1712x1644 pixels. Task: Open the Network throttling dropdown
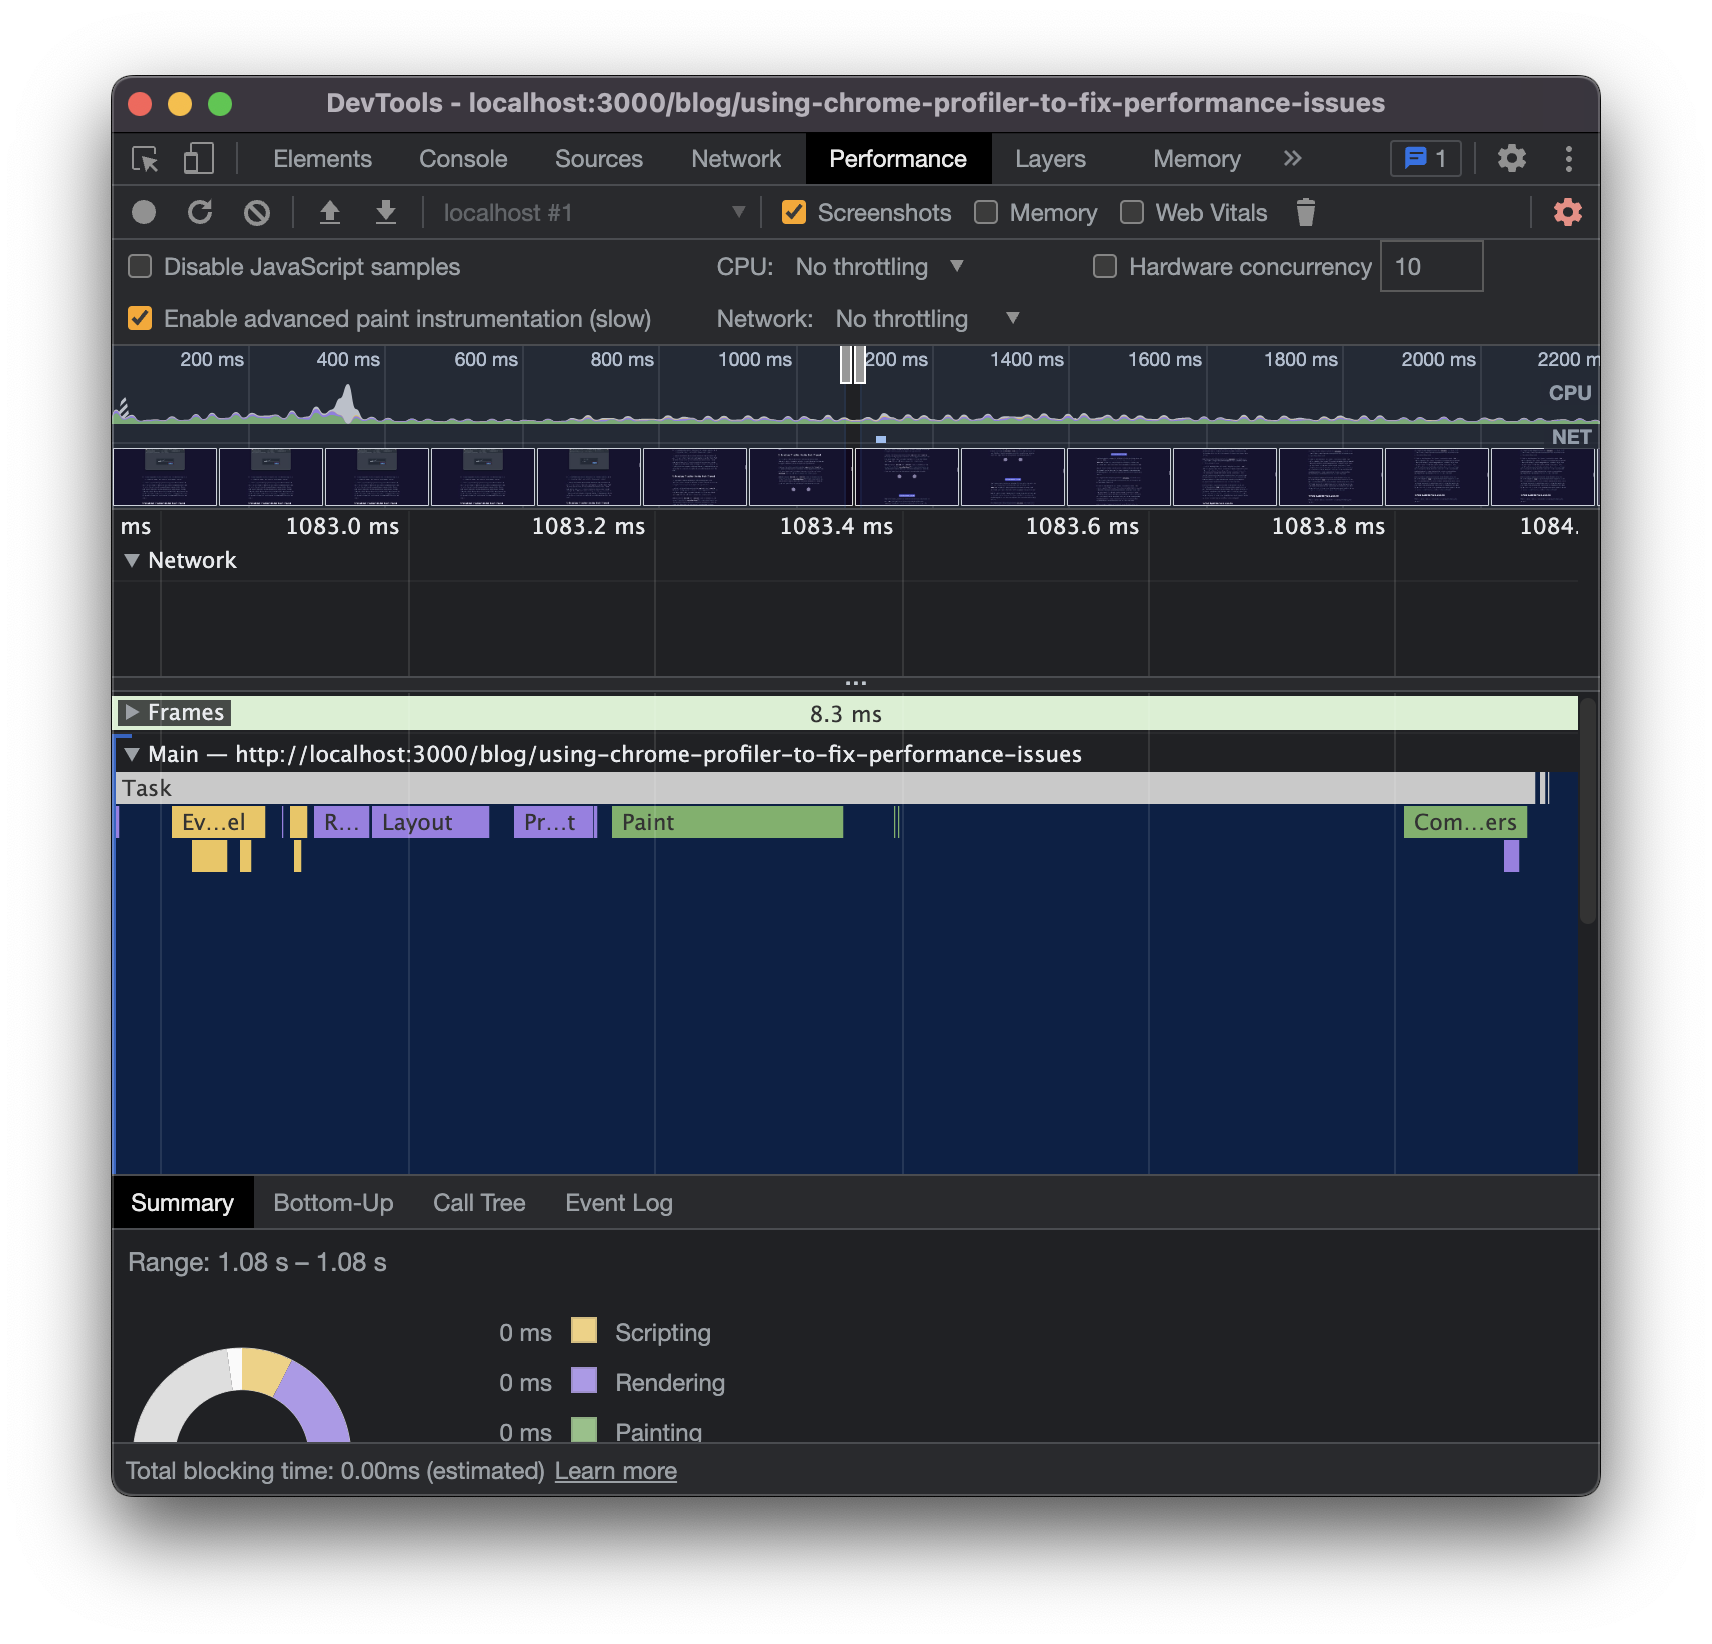tap(928, 319)
